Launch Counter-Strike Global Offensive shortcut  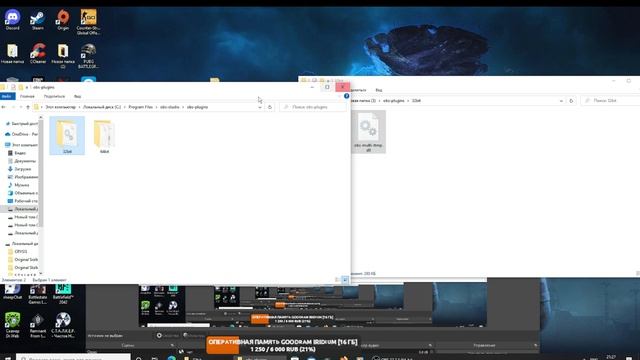pyautogui.click(x=88, y=21)
